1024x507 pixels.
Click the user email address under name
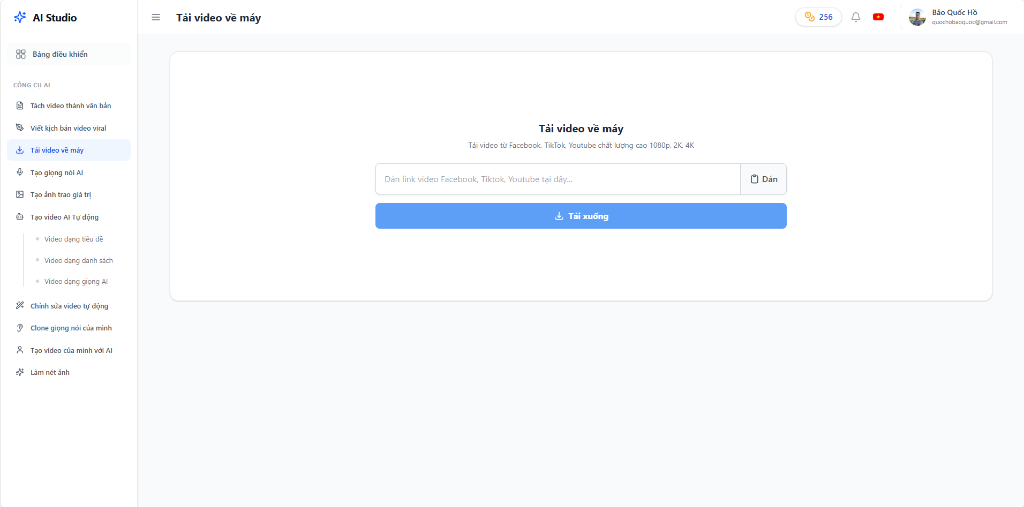pos(969,22)
